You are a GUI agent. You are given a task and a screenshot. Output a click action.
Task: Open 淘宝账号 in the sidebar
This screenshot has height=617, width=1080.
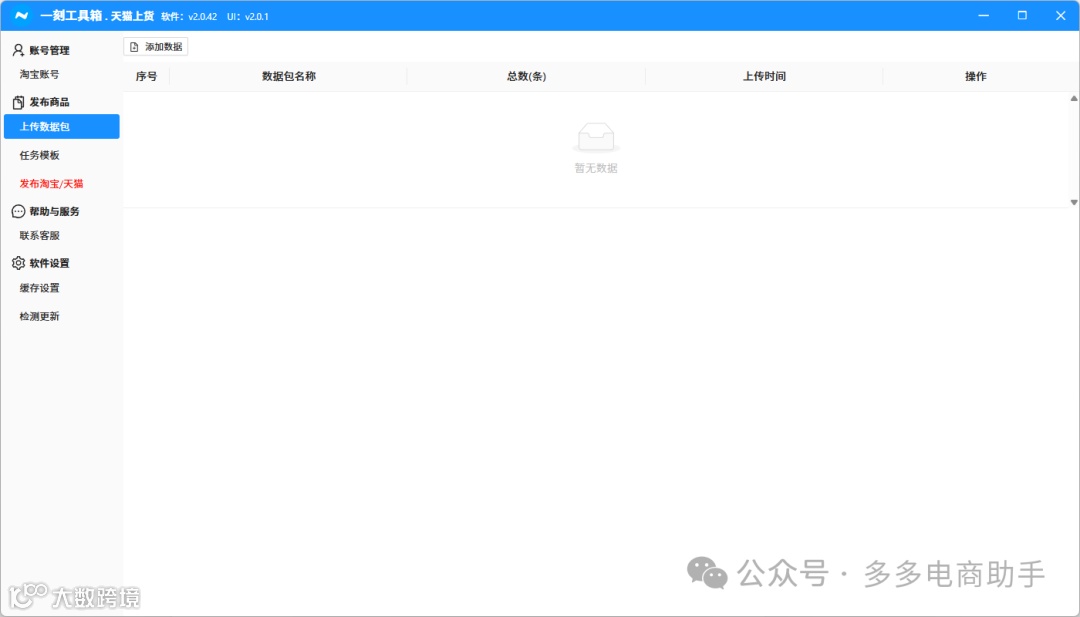tap(39, 74)
